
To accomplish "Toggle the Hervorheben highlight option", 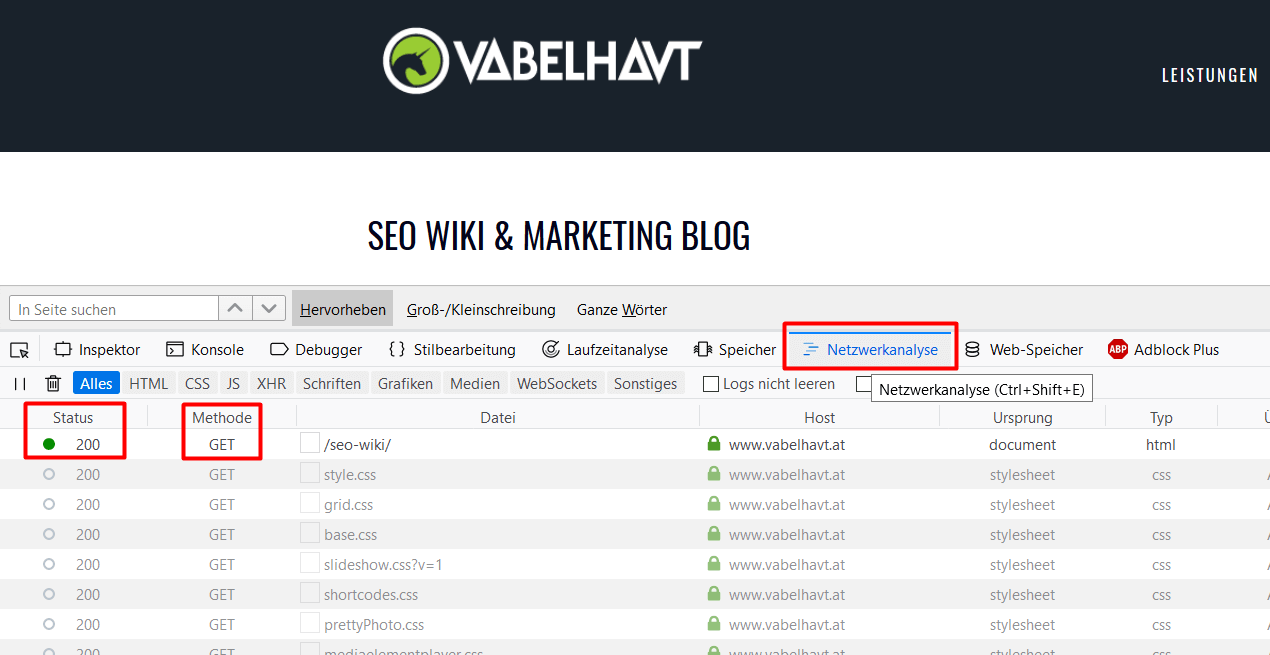I will coord(343,309).
